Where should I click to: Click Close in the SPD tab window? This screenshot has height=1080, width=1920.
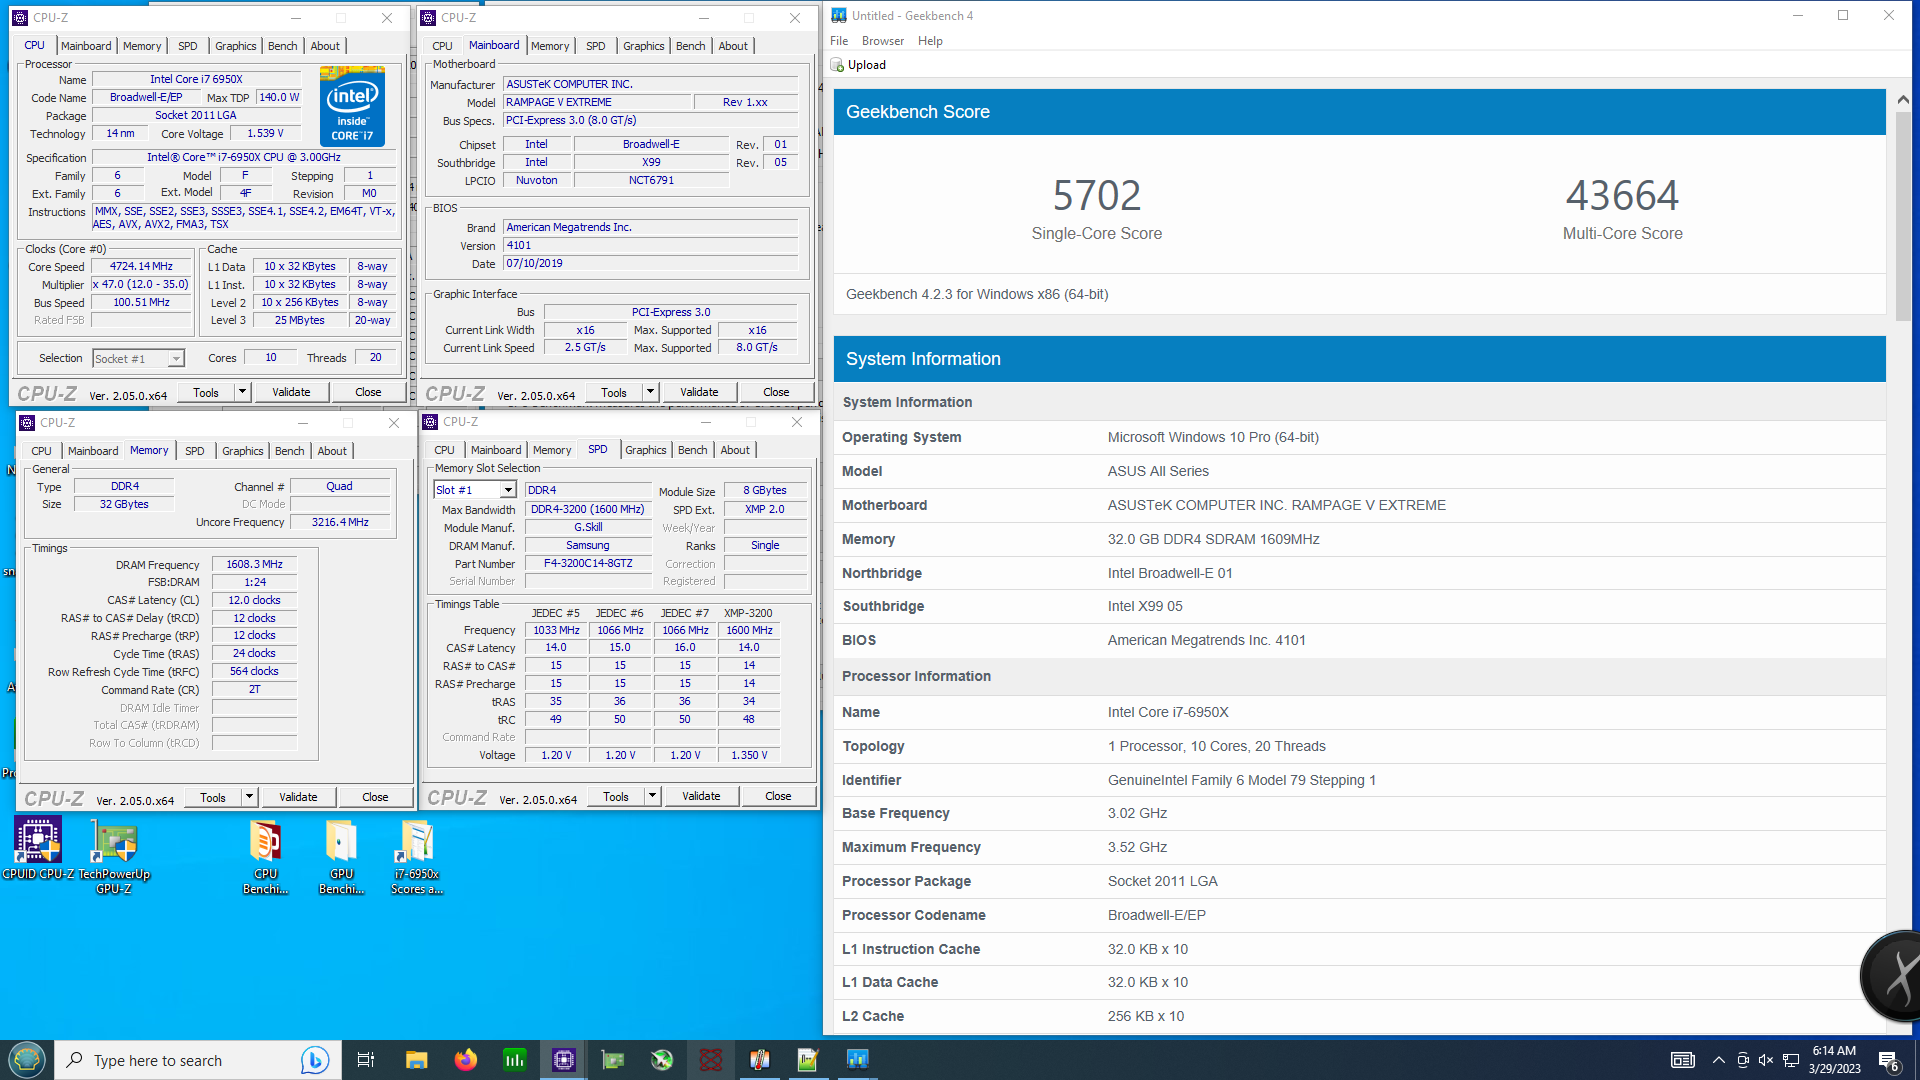[x=778, y=796]
